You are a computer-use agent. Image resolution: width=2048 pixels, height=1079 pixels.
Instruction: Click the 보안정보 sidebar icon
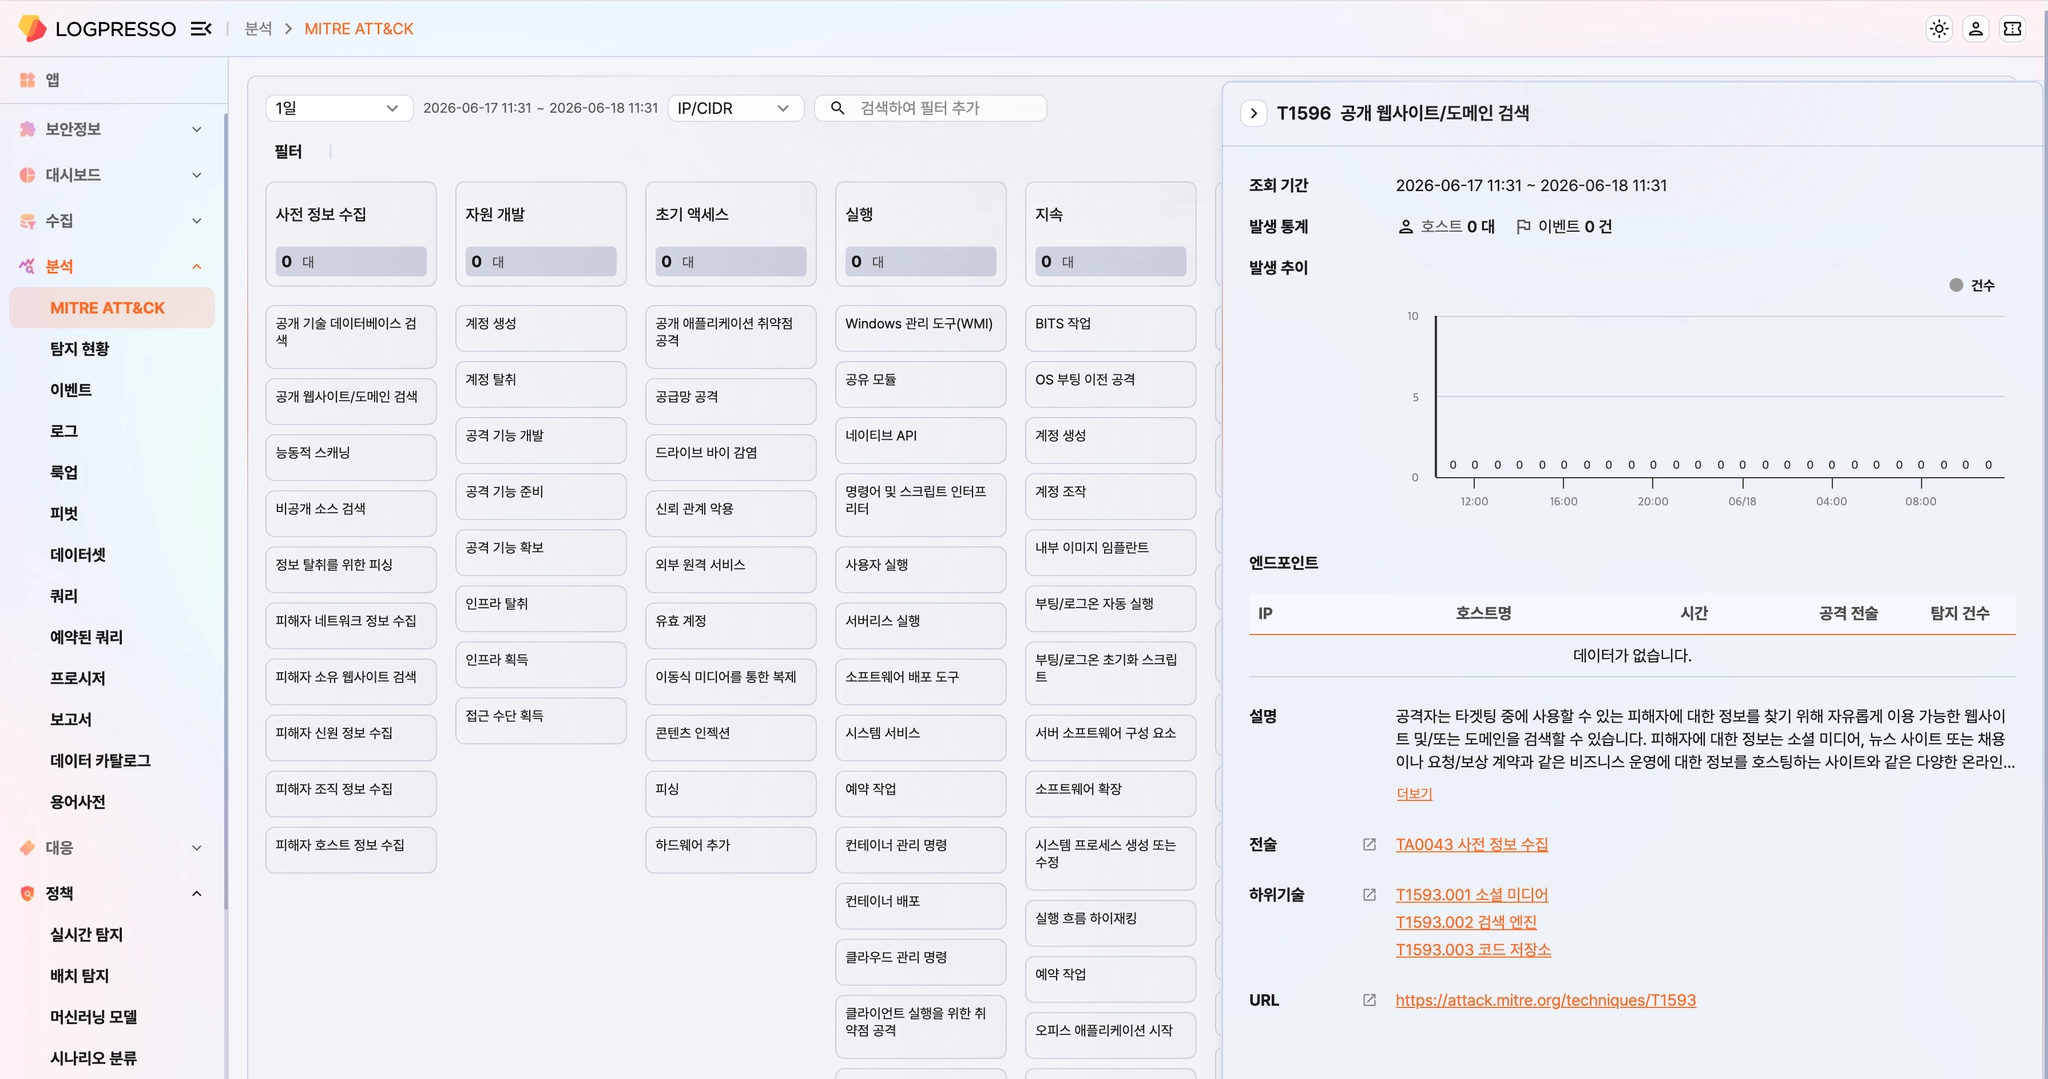pyautogui.click(x=27, y=129)
